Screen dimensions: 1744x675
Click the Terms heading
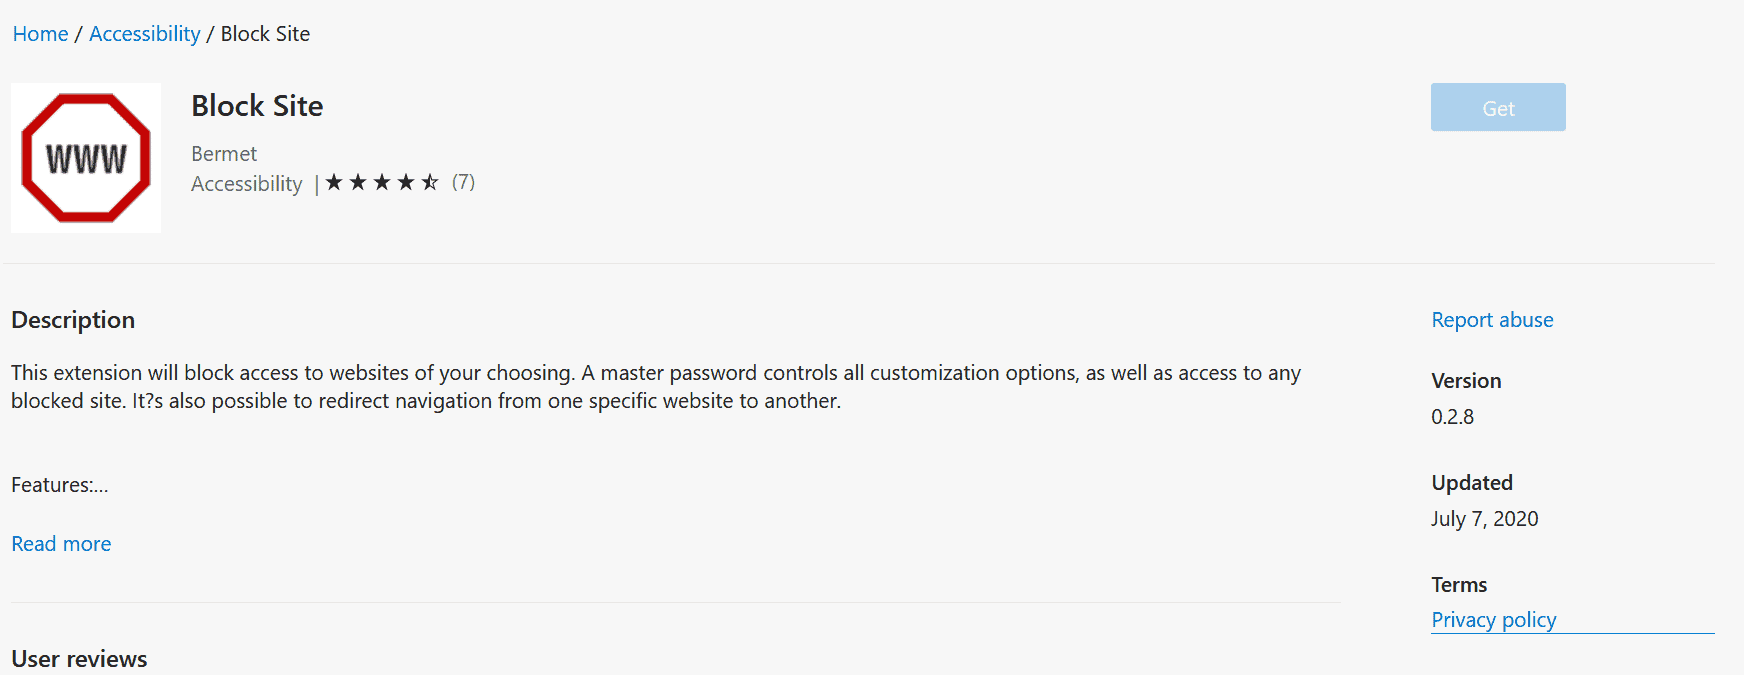tap(1459, 585)
